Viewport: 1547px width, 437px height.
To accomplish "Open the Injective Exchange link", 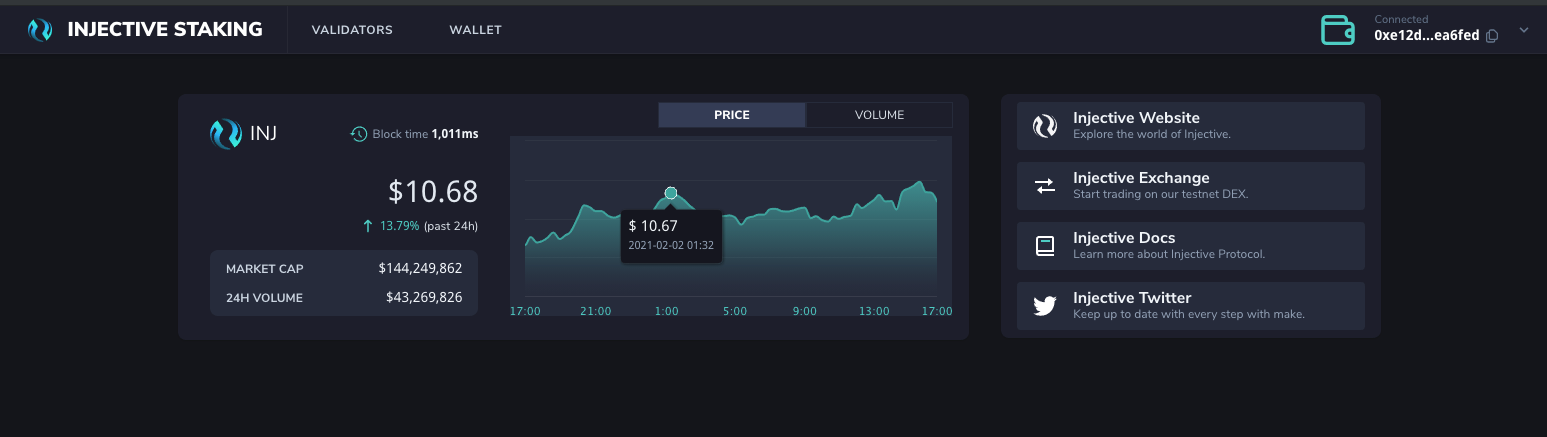I will tap(1191, 186).
